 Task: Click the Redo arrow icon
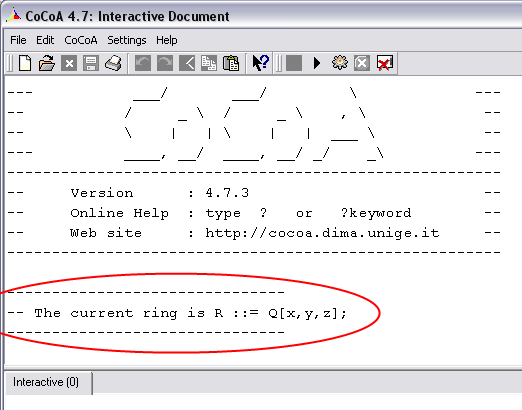coord(165,63)
